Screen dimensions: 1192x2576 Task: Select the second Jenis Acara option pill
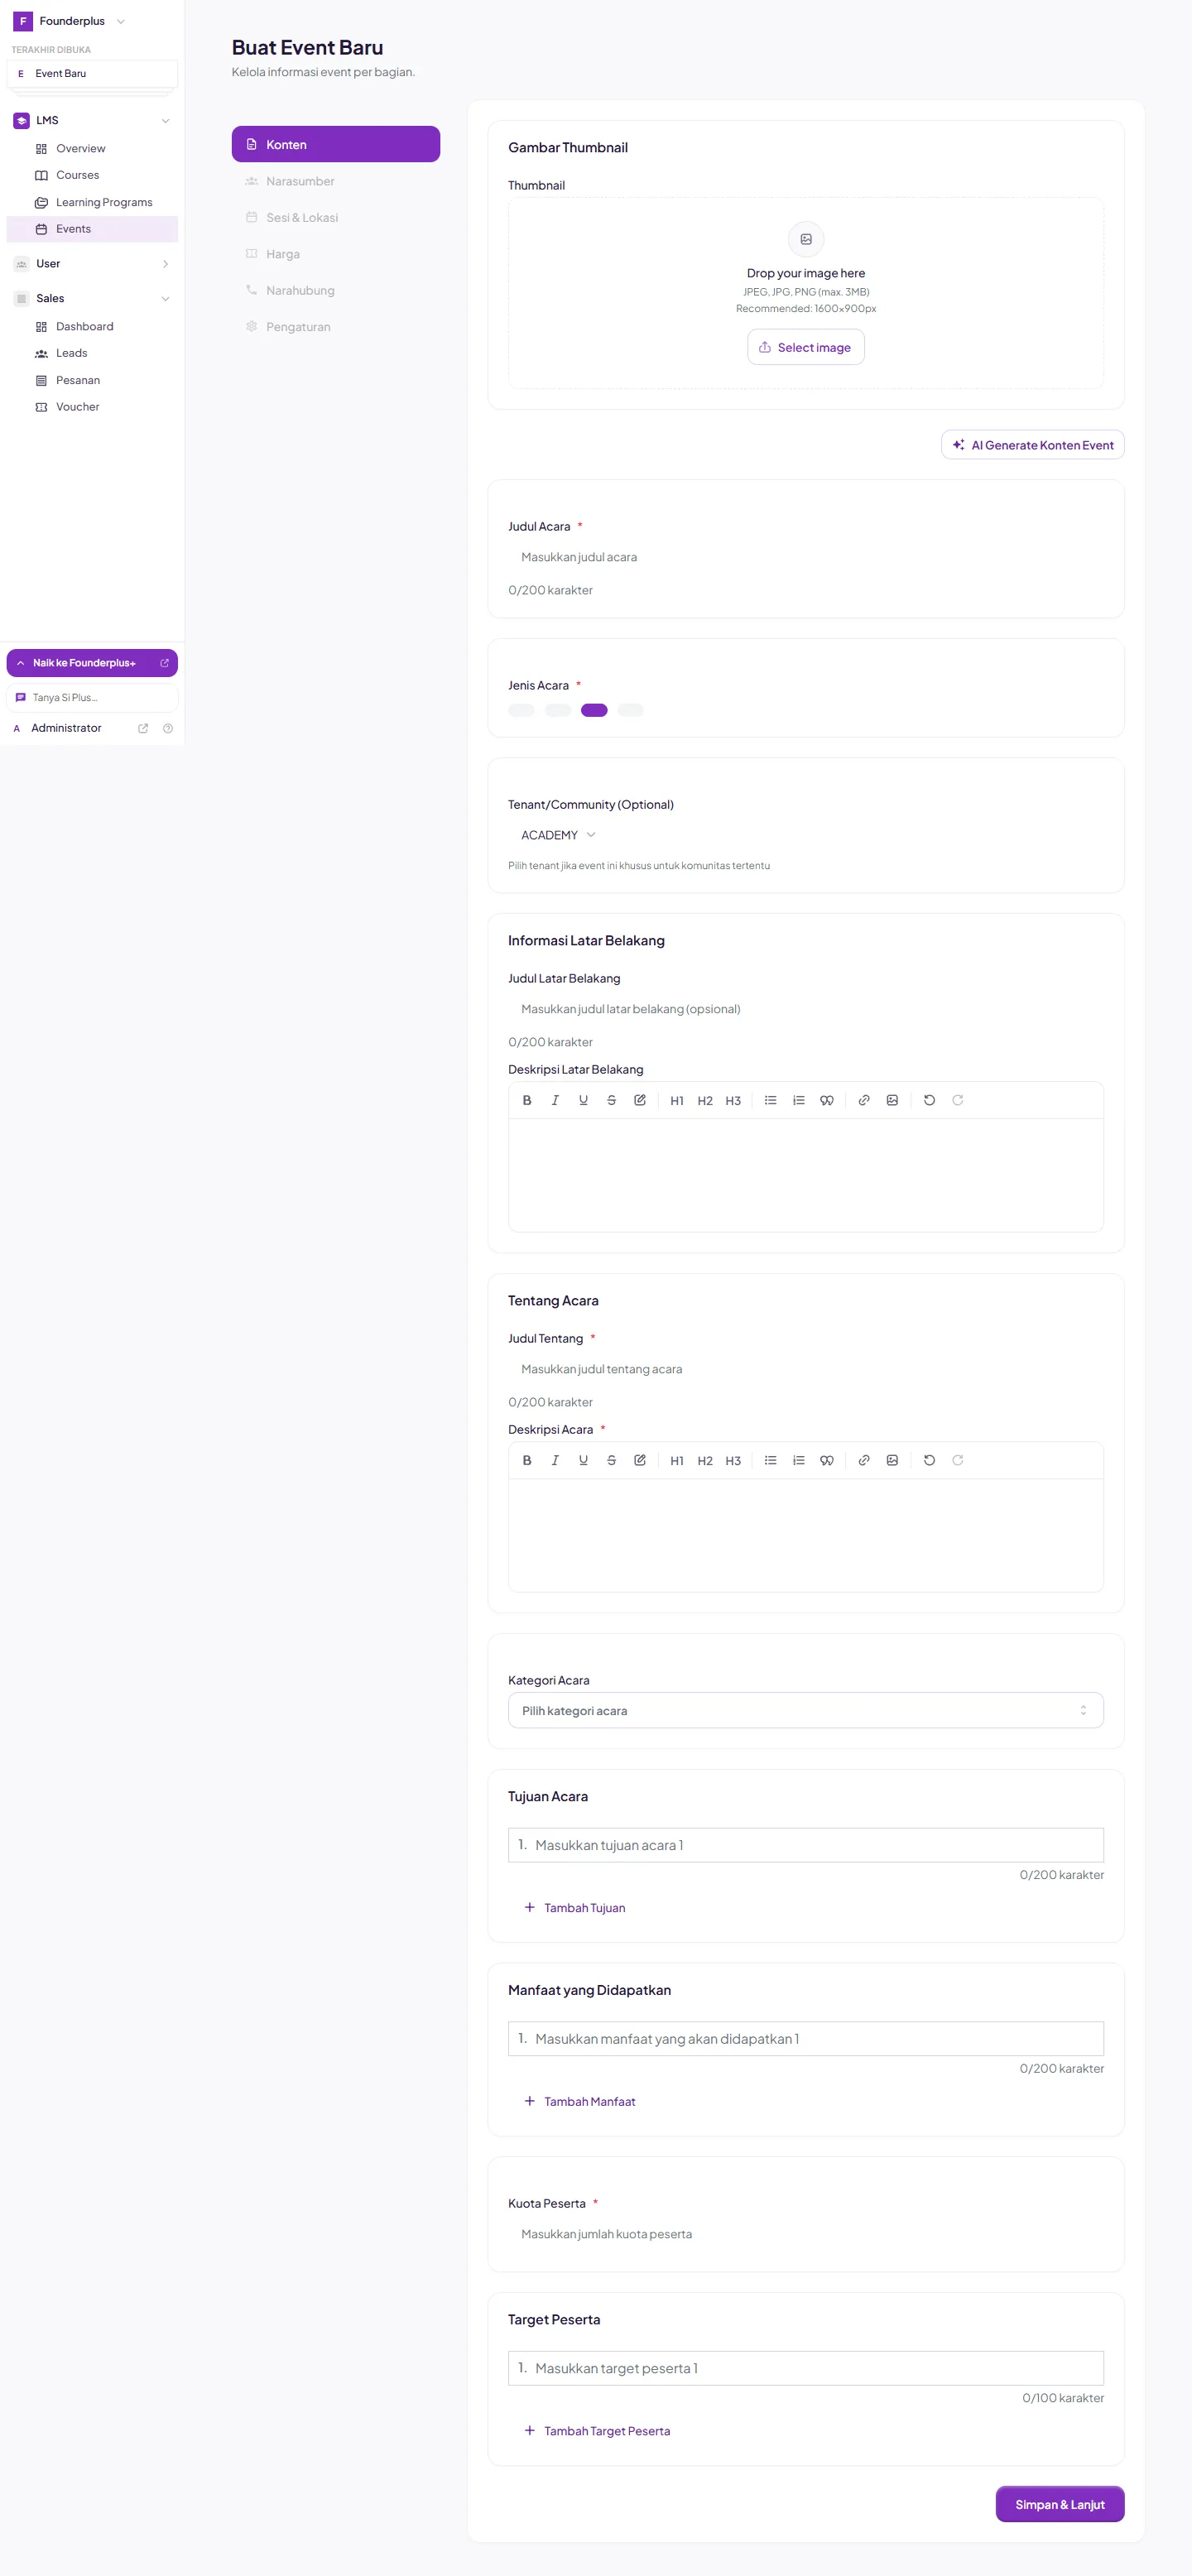[558, 710]
